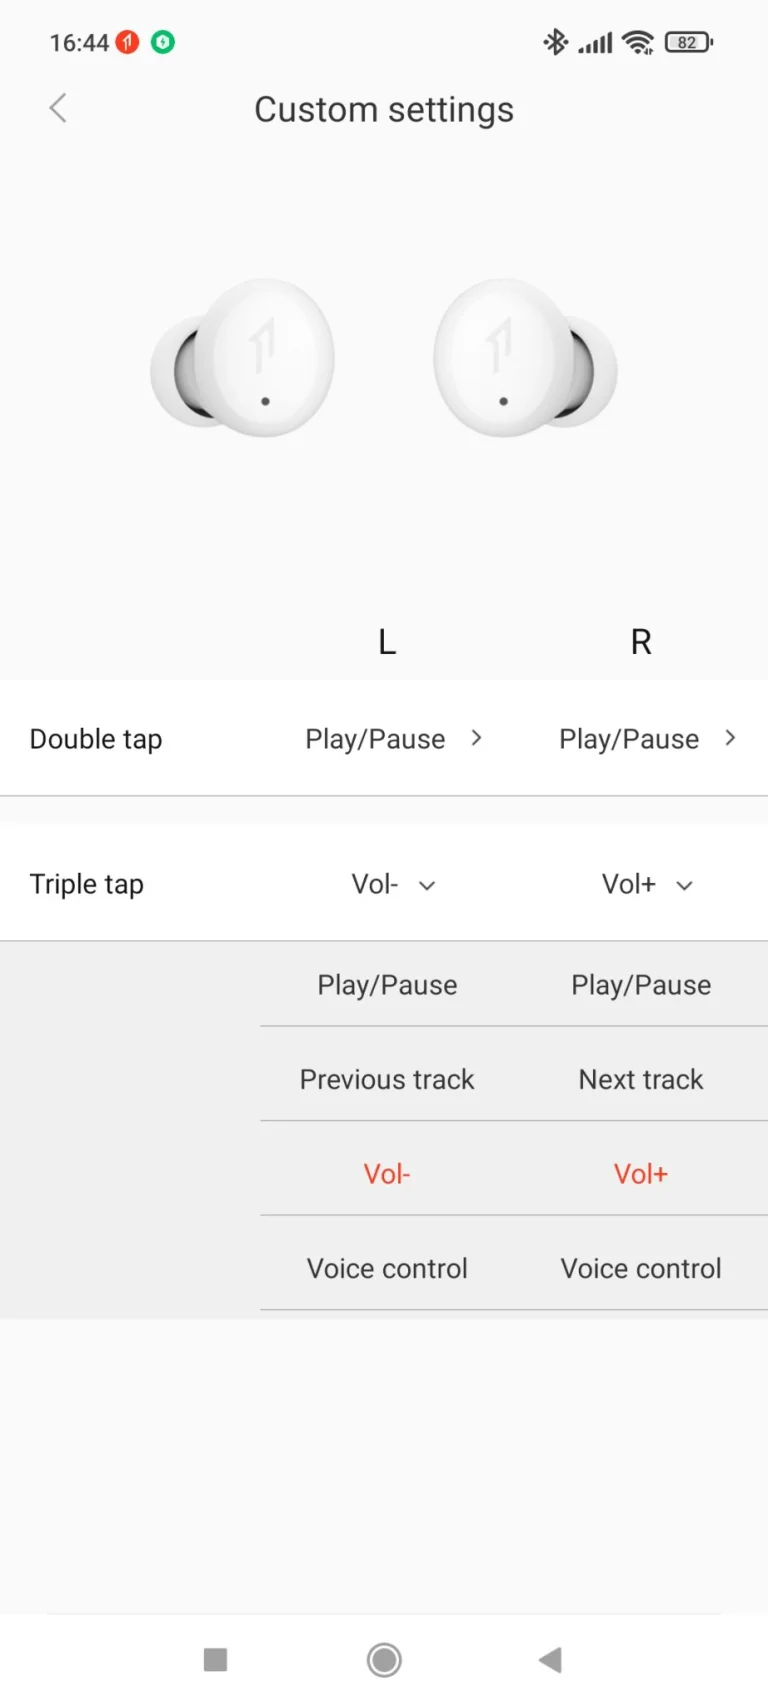Tap the Bluetooth status icon
Screen dimensions: 768x1706
(555, 42)
